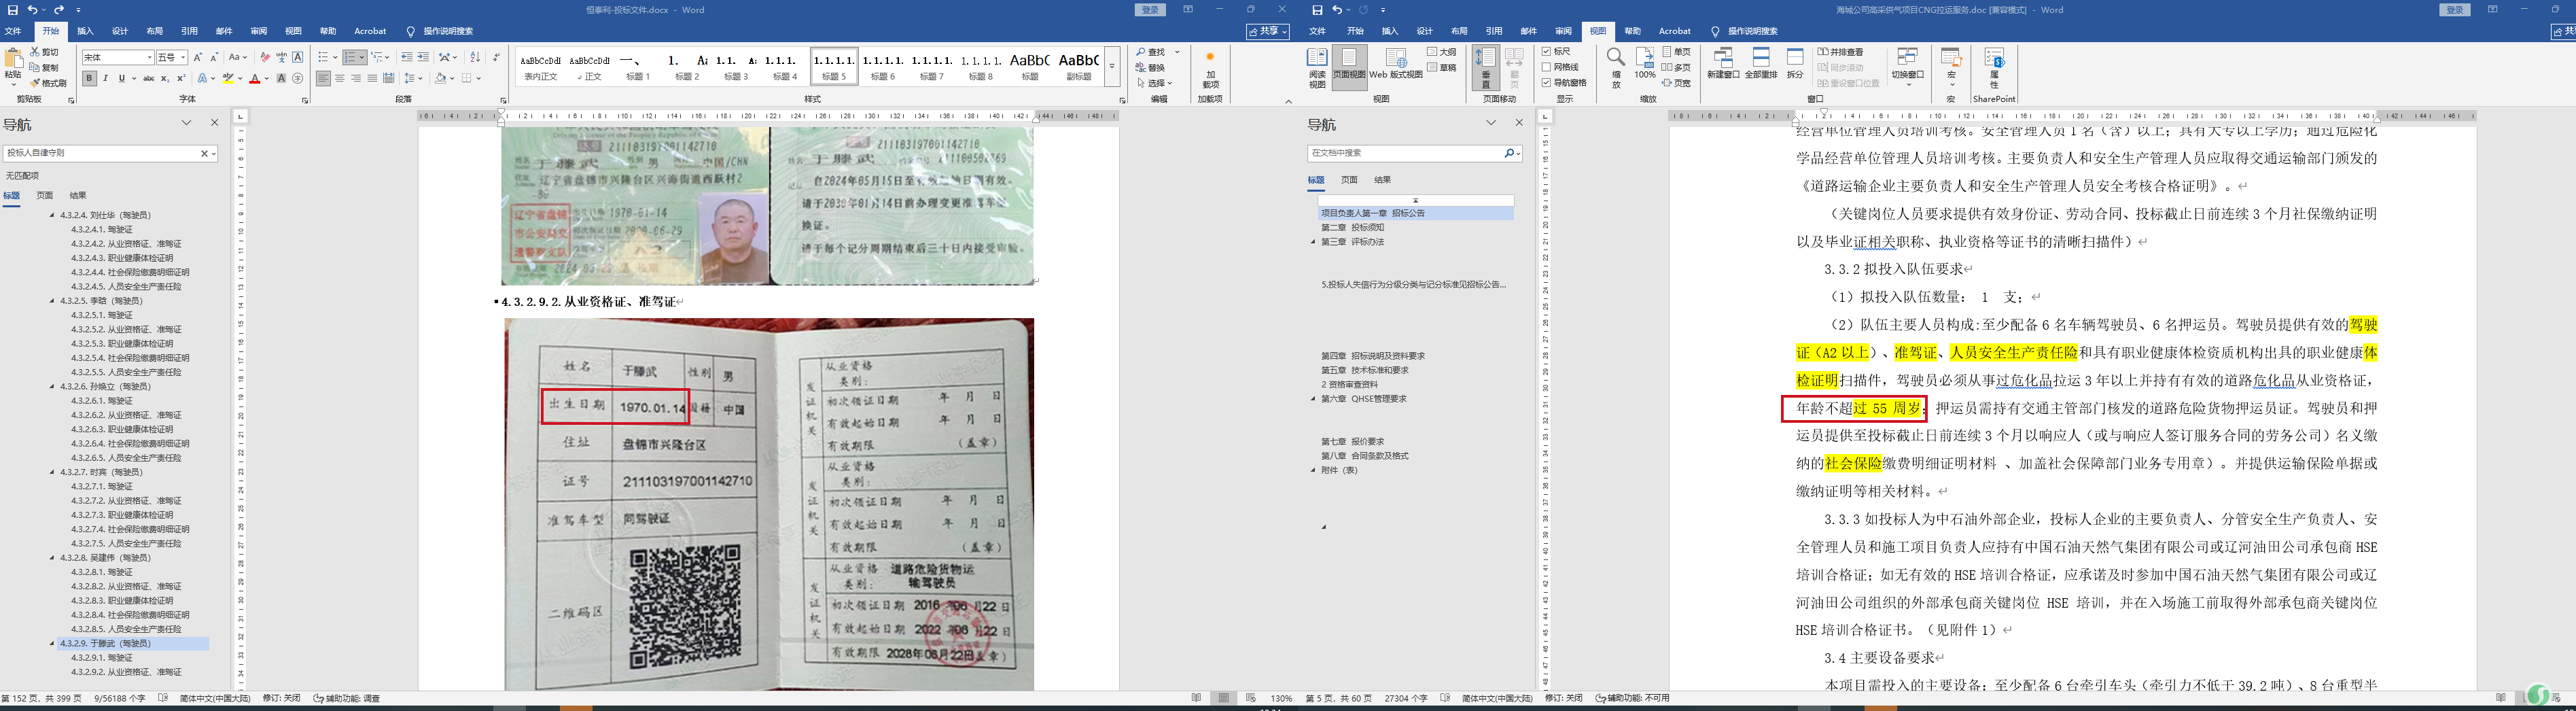Undo last action in left Word window
2576x711 pixels.
pos(32,10)
